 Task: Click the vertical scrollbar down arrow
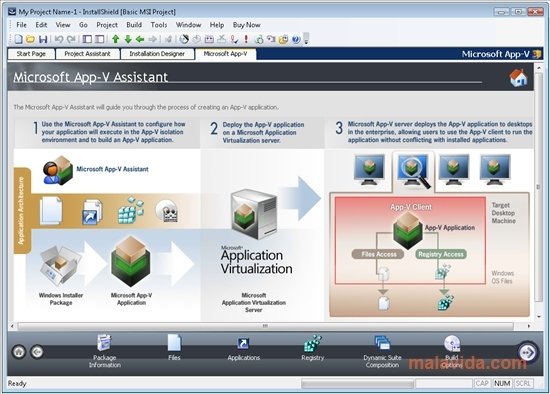click(539, 316)
